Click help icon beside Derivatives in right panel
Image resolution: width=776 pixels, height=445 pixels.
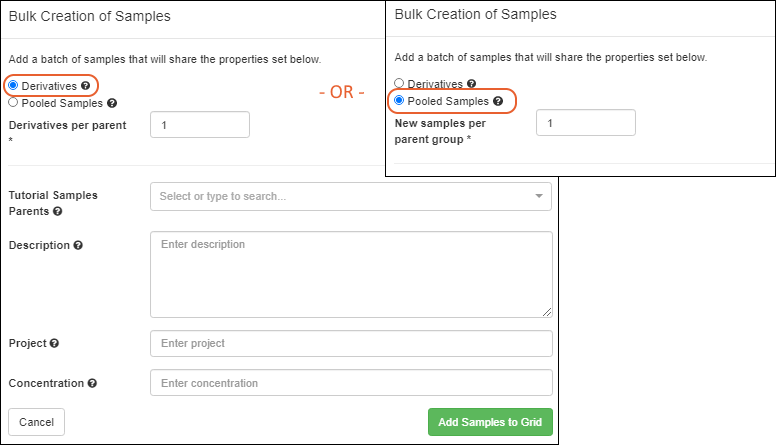pos(471,85)
